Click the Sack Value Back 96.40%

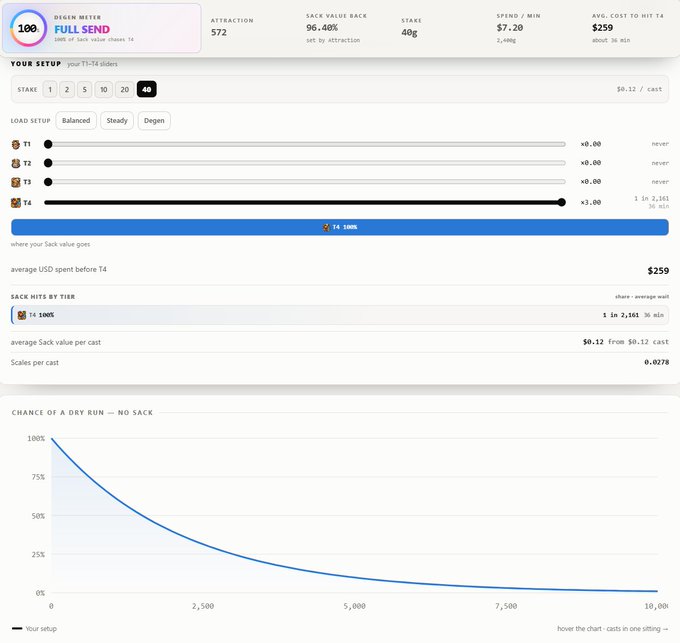tap(322, 28)
